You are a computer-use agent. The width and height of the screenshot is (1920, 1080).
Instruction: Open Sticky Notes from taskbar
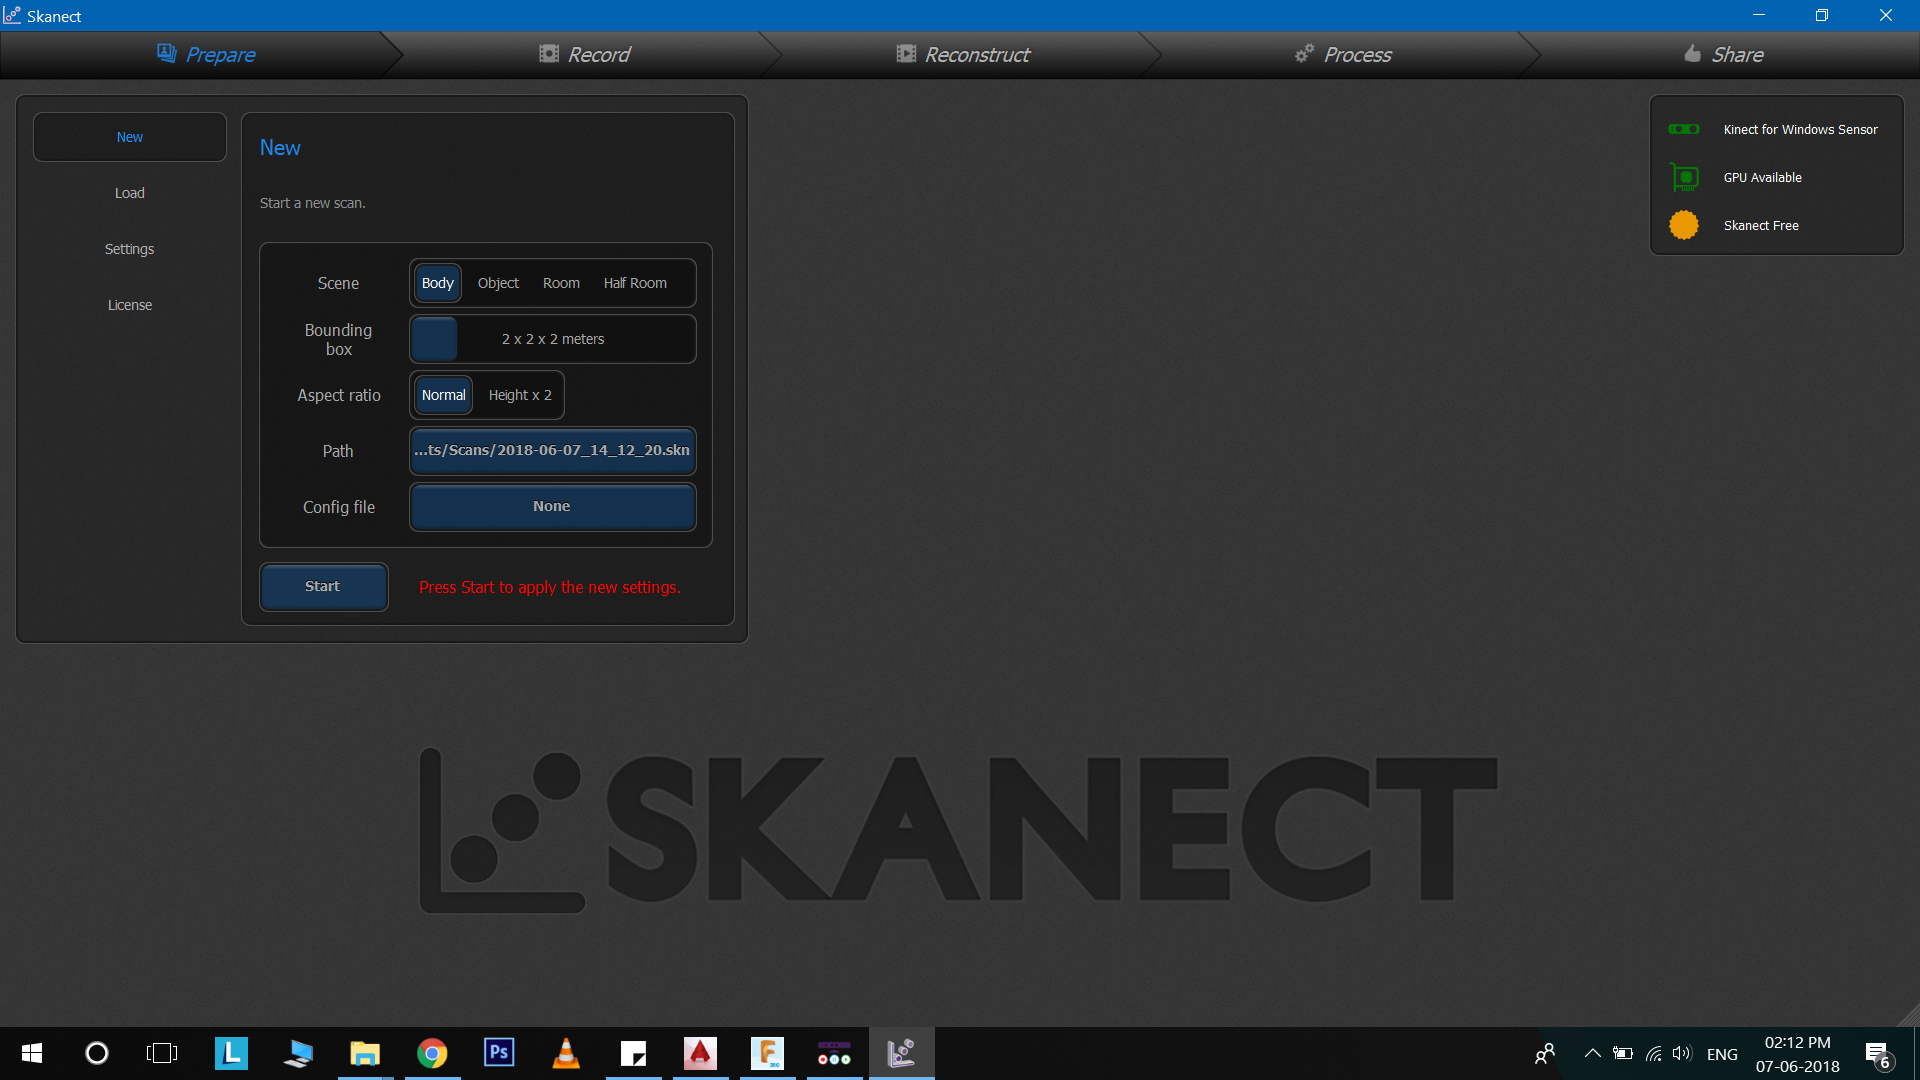click(633, 1053)
